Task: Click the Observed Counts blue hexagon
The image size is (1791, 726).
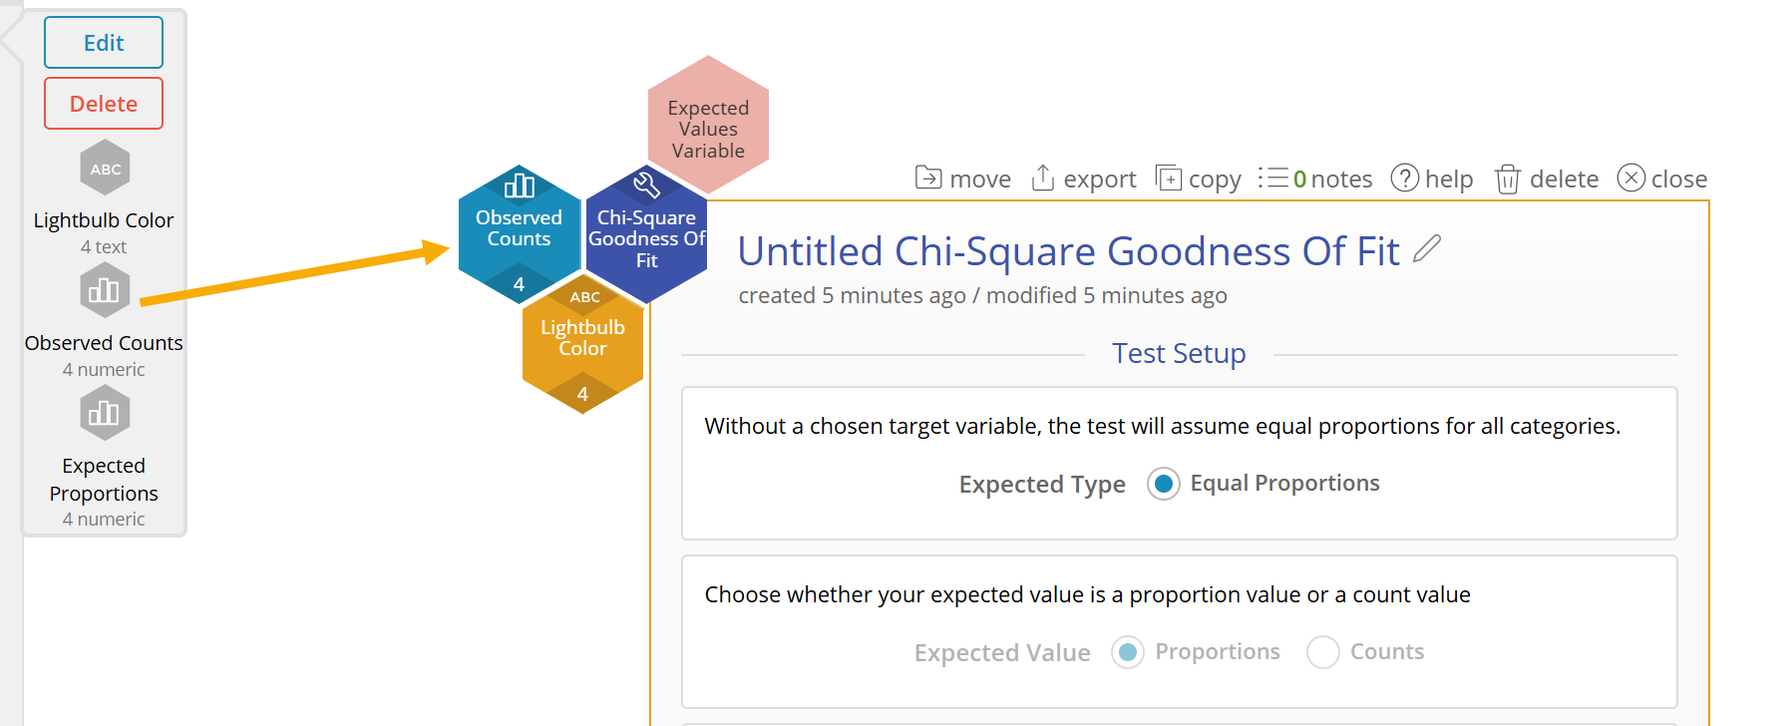Action: point(518,230)
